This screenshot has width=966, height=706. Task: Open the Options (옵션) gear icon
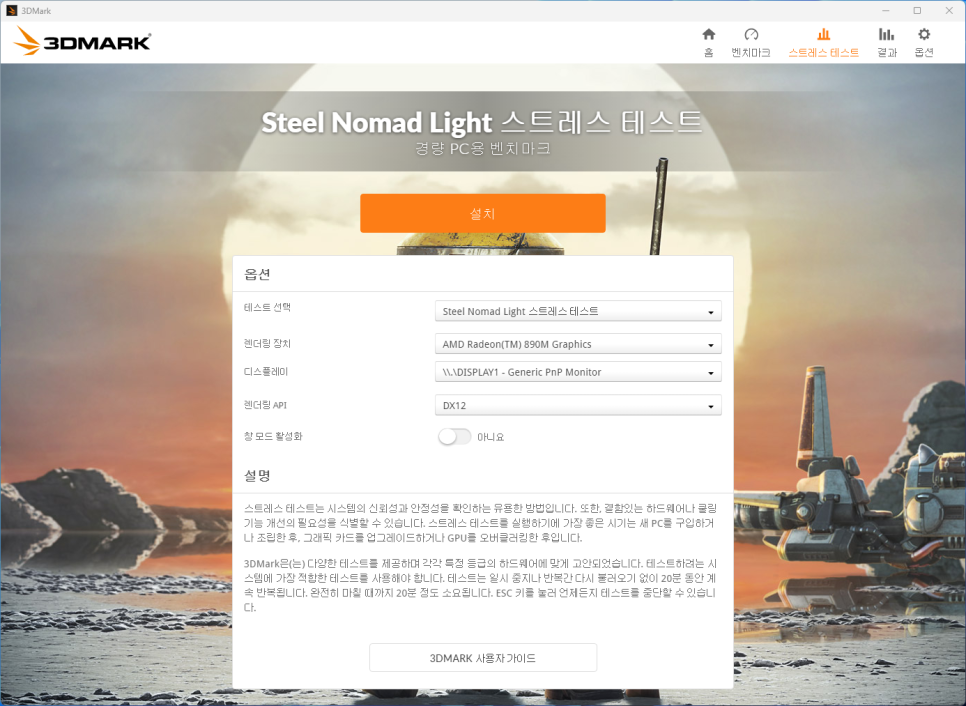(924, 35)
